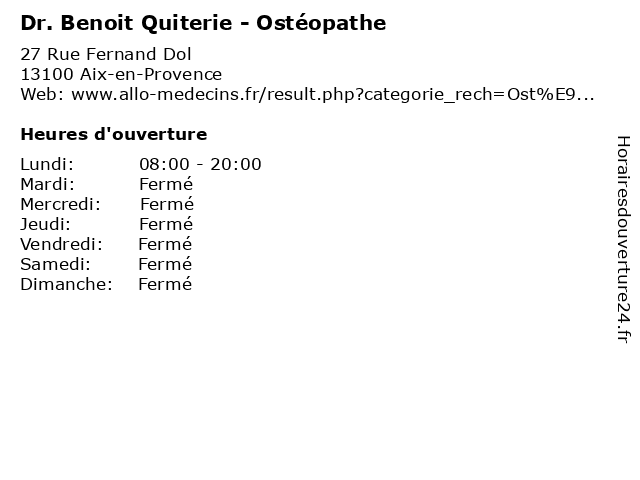Screen dimensions: 640x480
Task: Select the Vendredi day label
Action: pos(60,244)
